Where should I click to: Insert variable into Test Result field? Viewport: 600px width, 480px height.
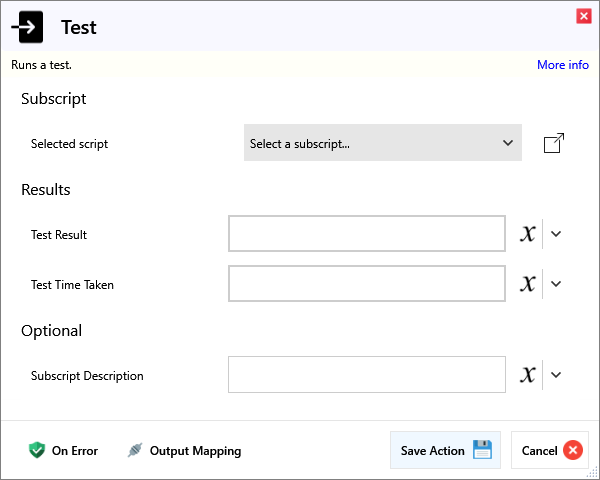[x=528, y=234]
